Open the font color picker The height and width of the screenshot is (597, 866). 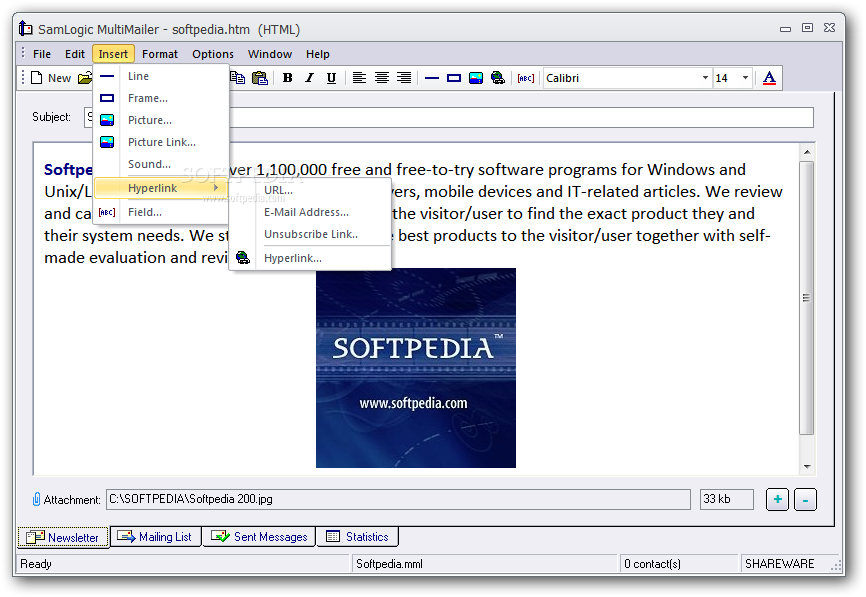[x=769, y=78]
